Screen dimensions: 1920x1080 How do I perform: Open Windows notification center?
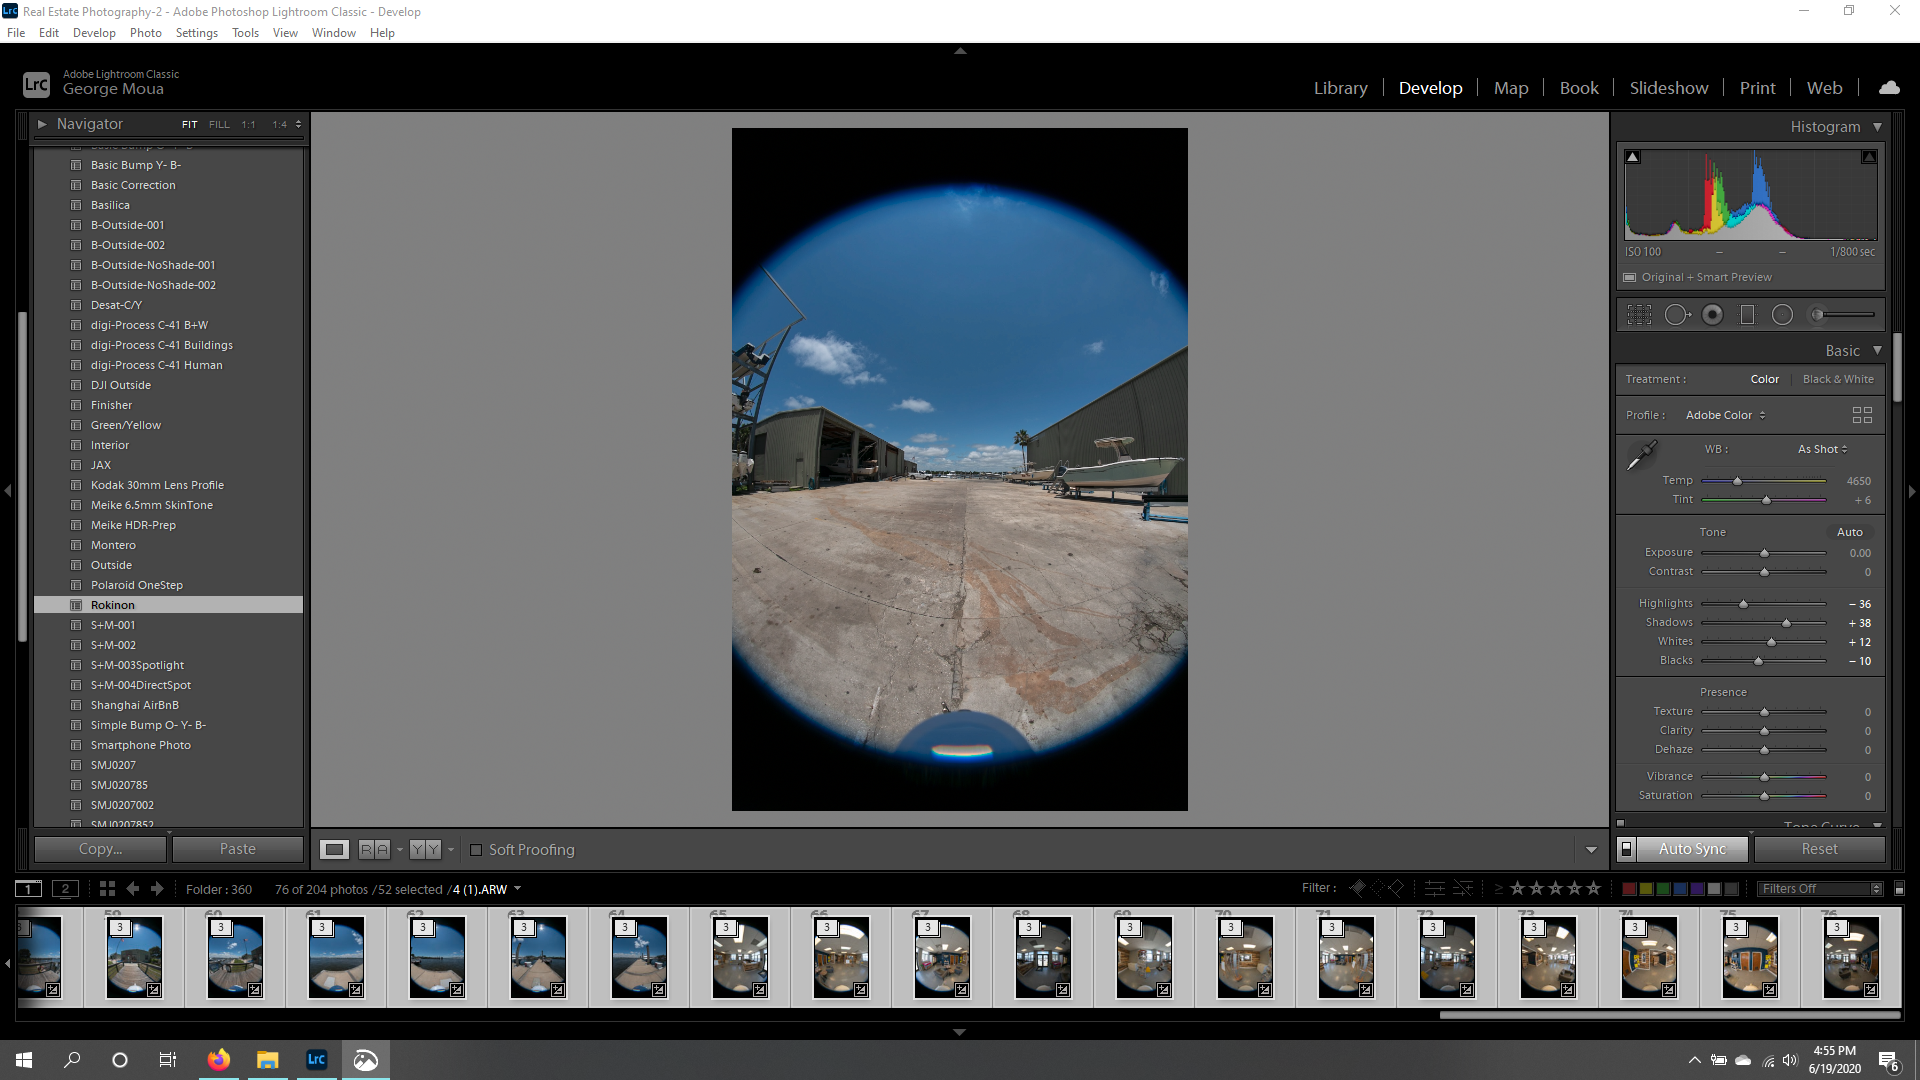coord(1888,1061)
